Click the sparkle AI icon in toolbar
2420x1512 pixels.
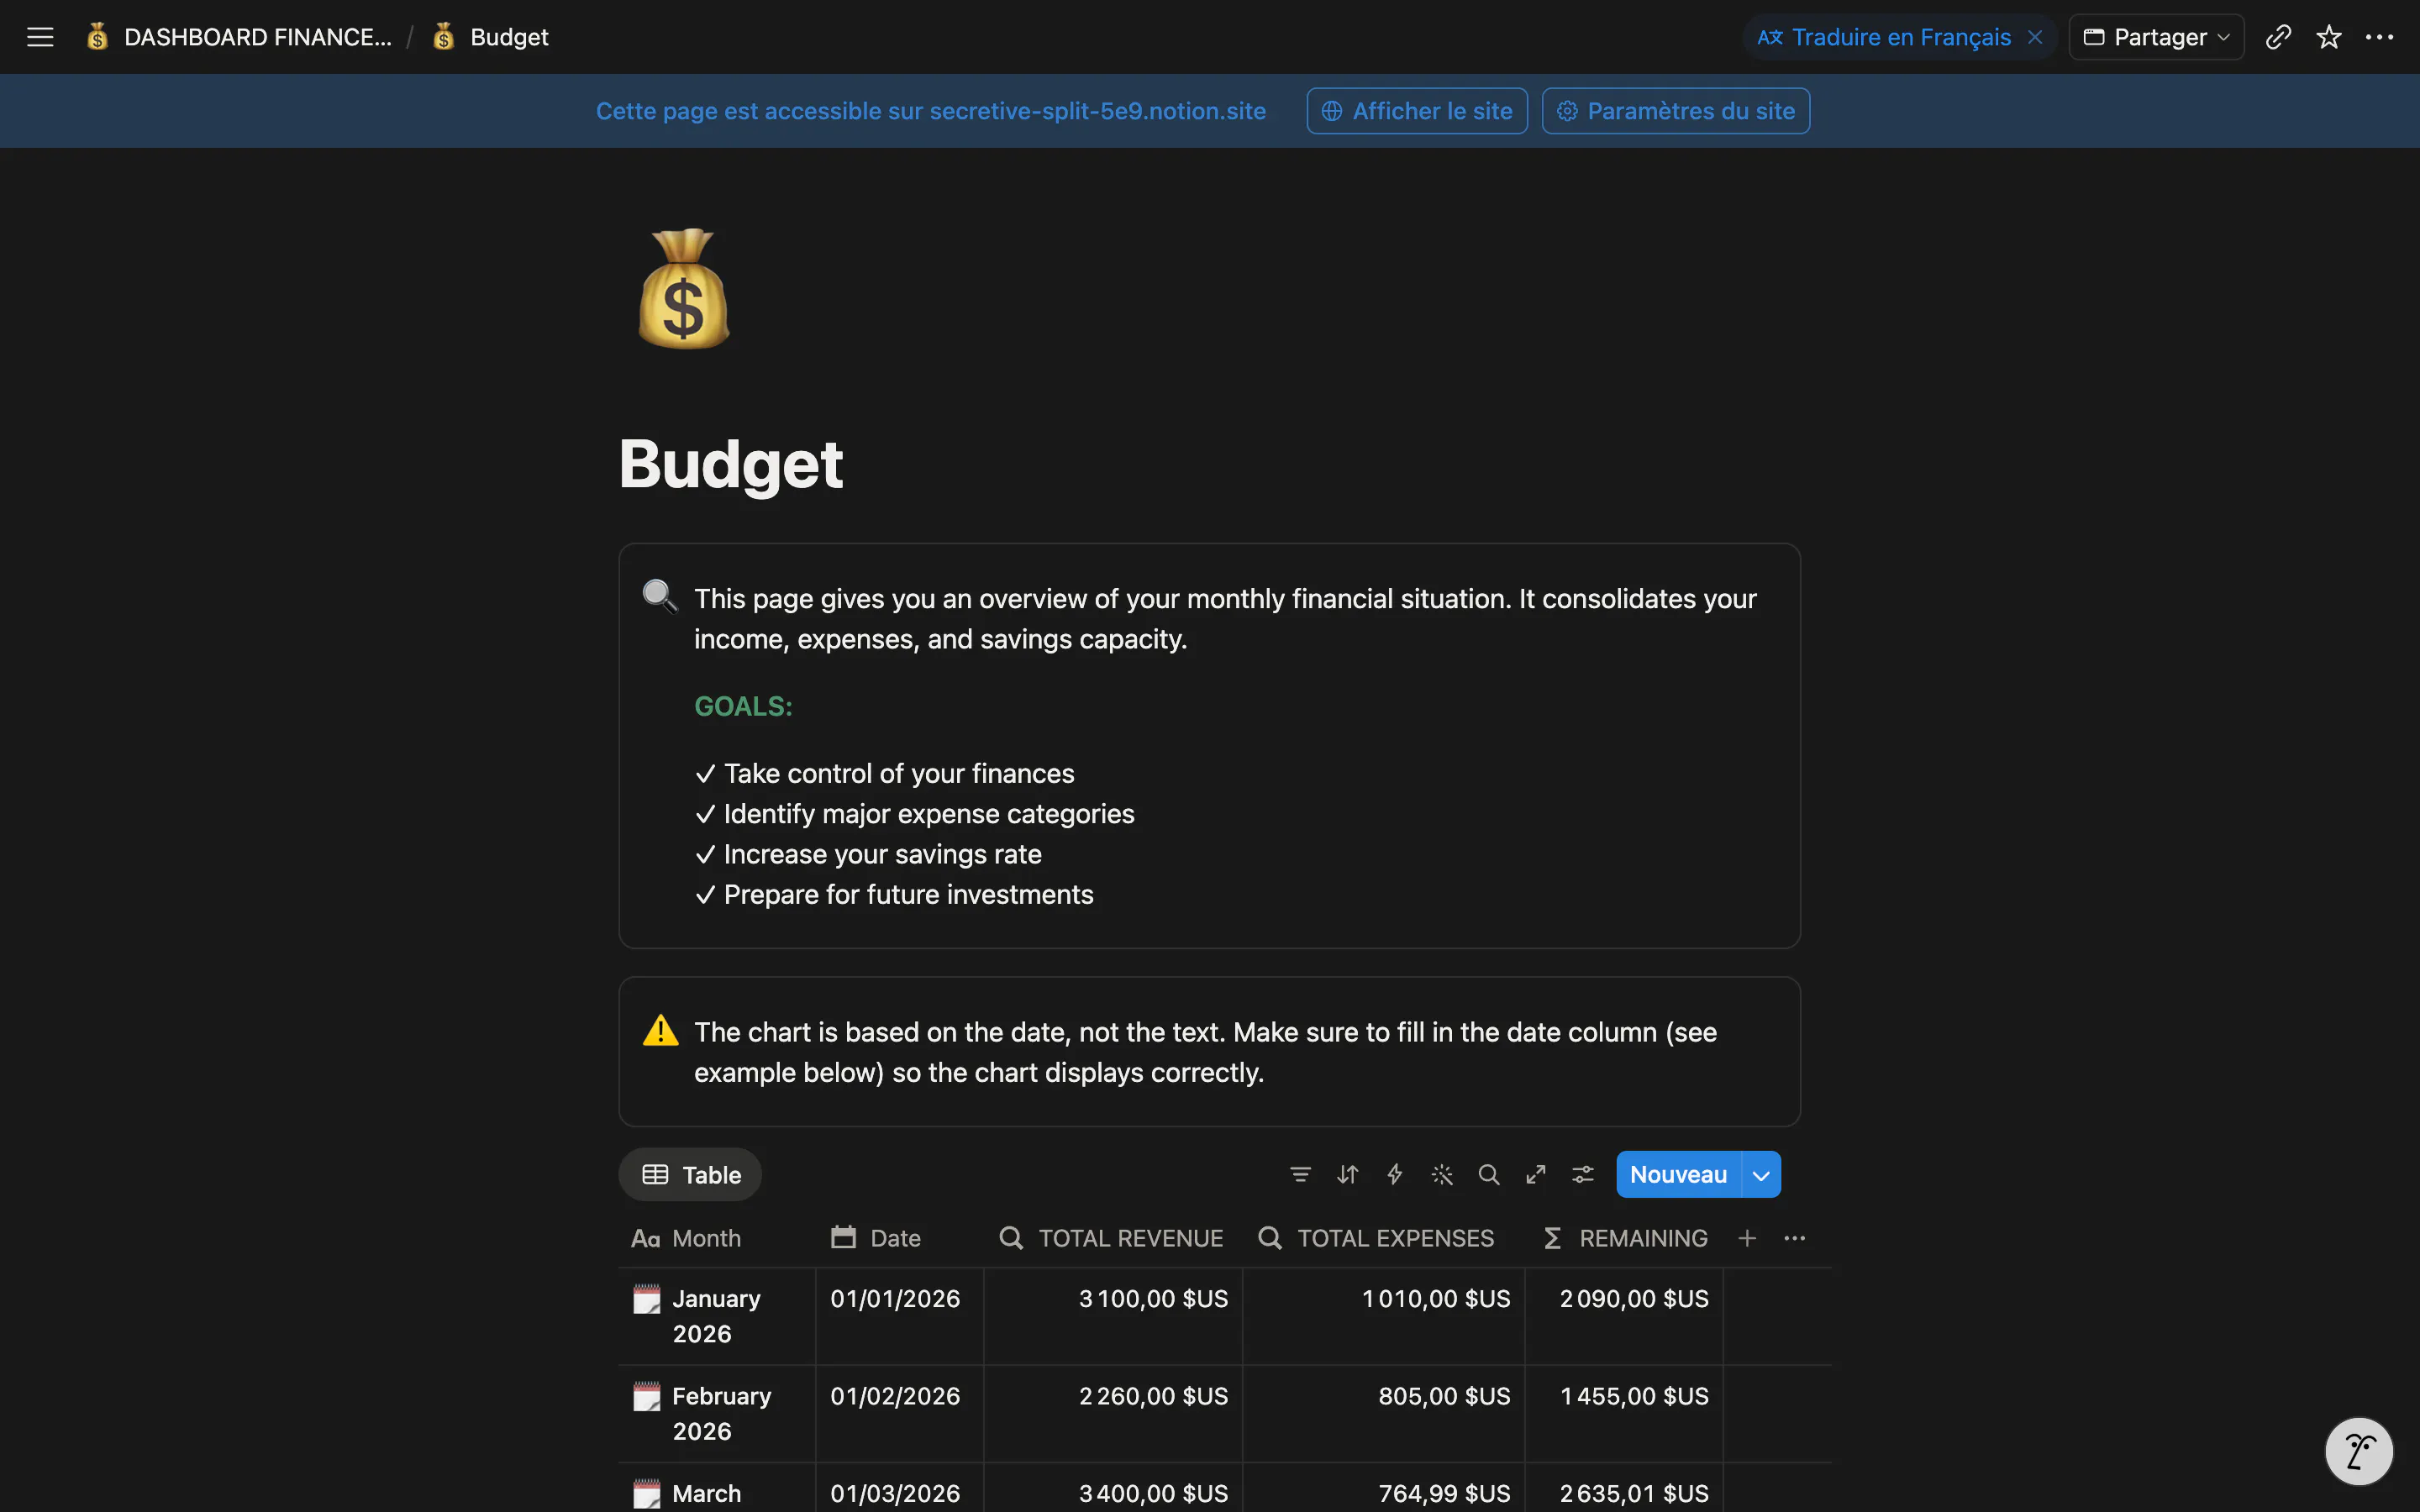pyautogui.click(x=1442, y=1174)
